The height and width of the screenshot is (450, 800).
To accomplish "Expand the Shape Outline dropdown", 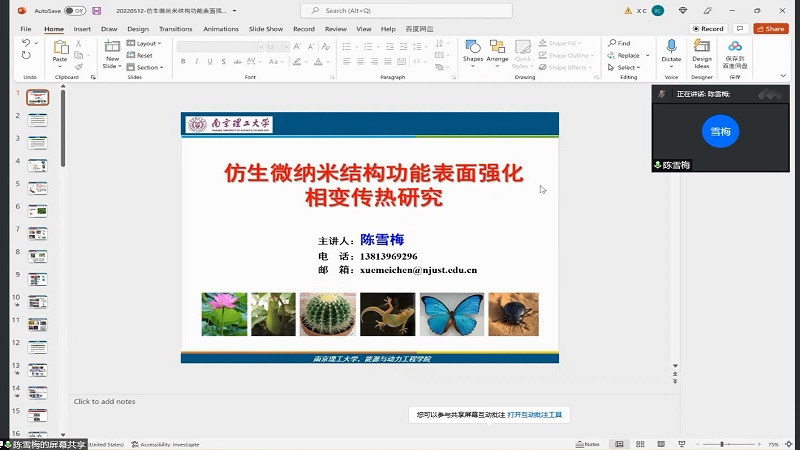I will tap(592, 55).
